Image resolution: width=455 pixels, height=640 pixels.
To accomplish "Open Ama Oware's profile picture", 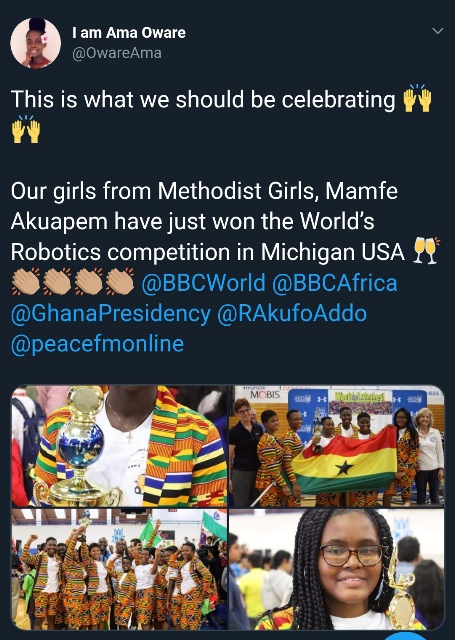I will click(x=36, y=43).
